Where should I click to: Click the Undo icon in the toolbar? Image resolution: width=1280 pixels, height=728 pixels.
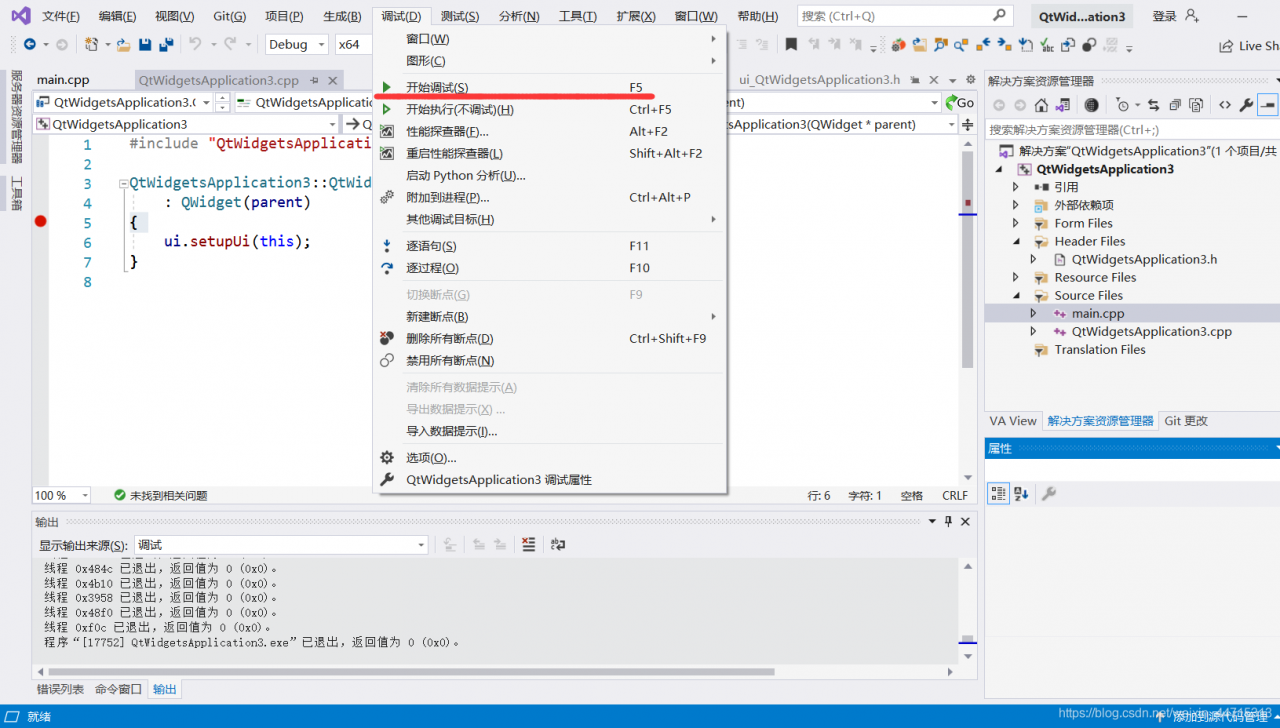click(x=195, y=44)
